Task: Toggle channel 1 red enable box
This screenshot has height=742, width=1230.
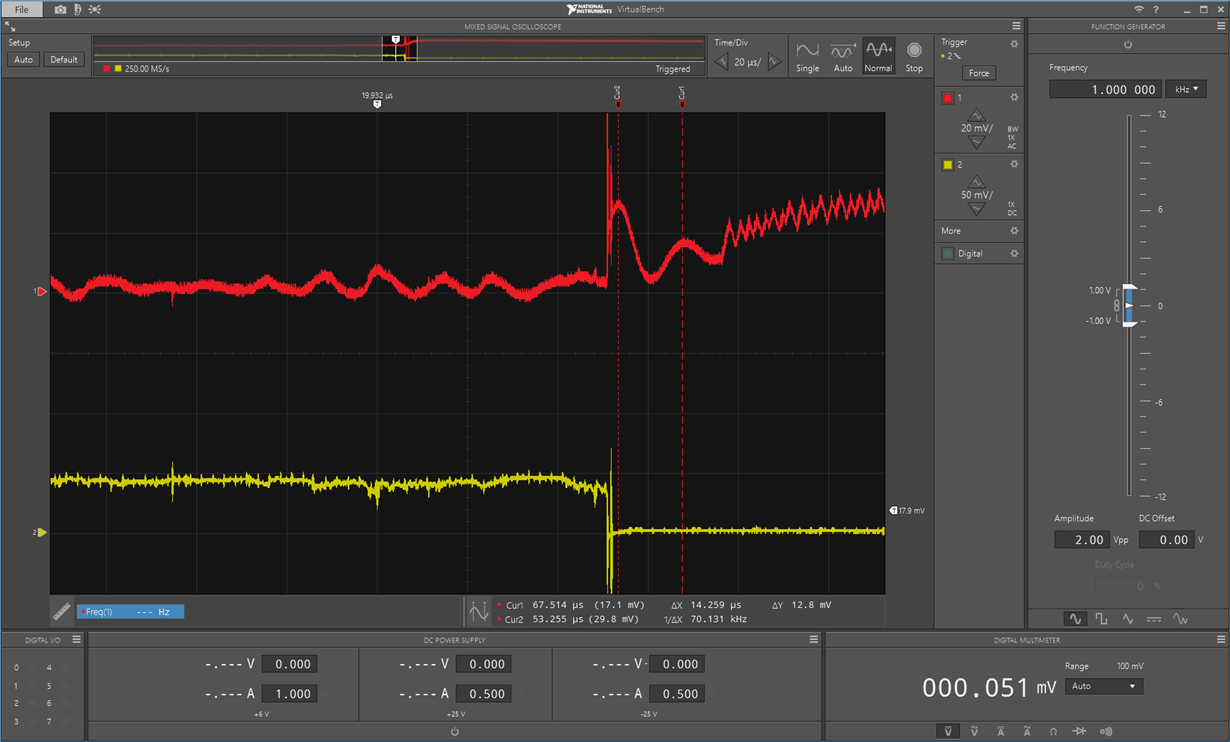Action: click(x=948, y=98)
